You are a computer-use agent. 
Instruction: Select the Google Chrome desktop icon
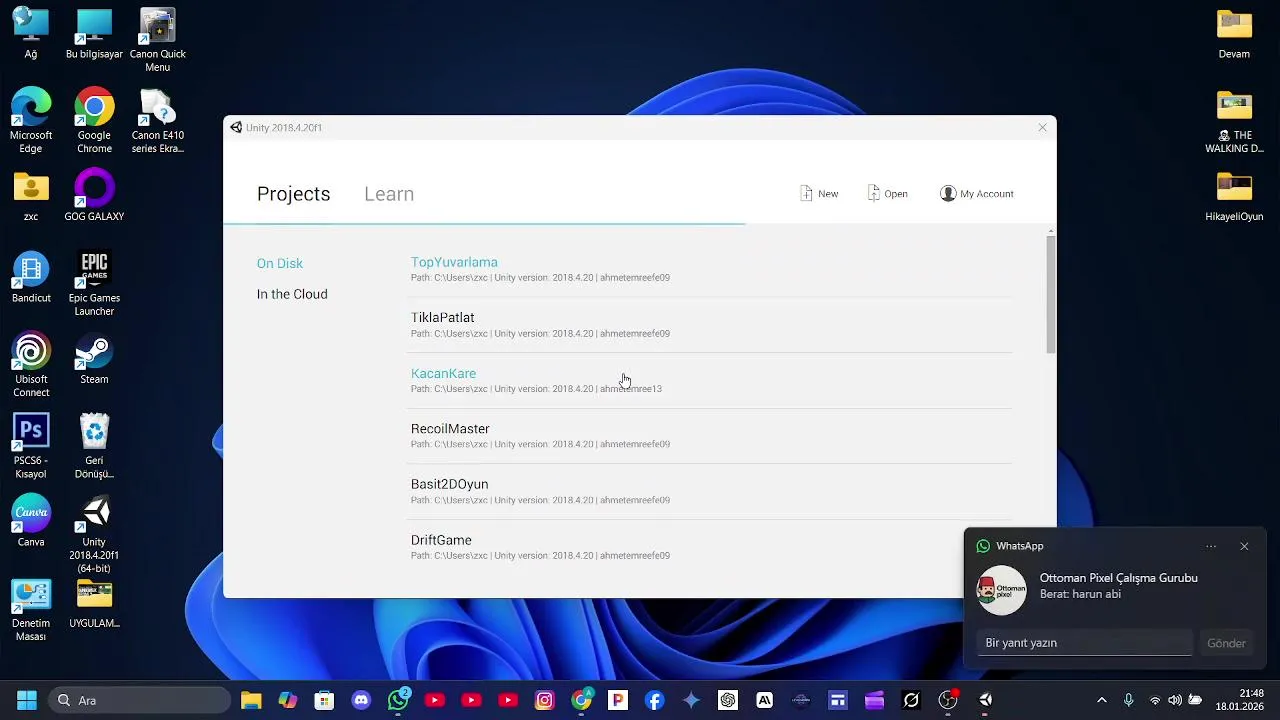(x=94, y=121)
